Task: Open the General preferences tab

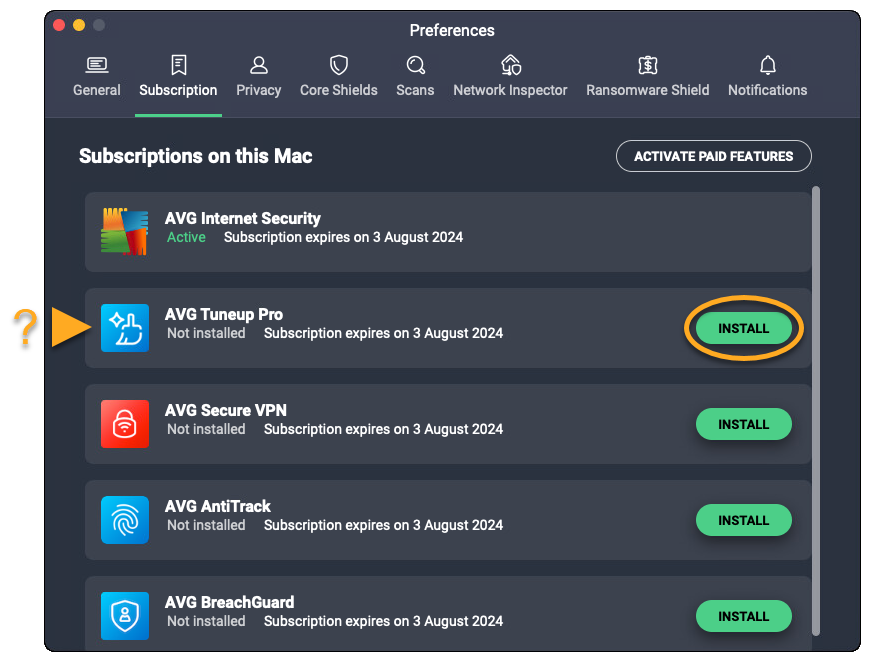Action: 97,77
